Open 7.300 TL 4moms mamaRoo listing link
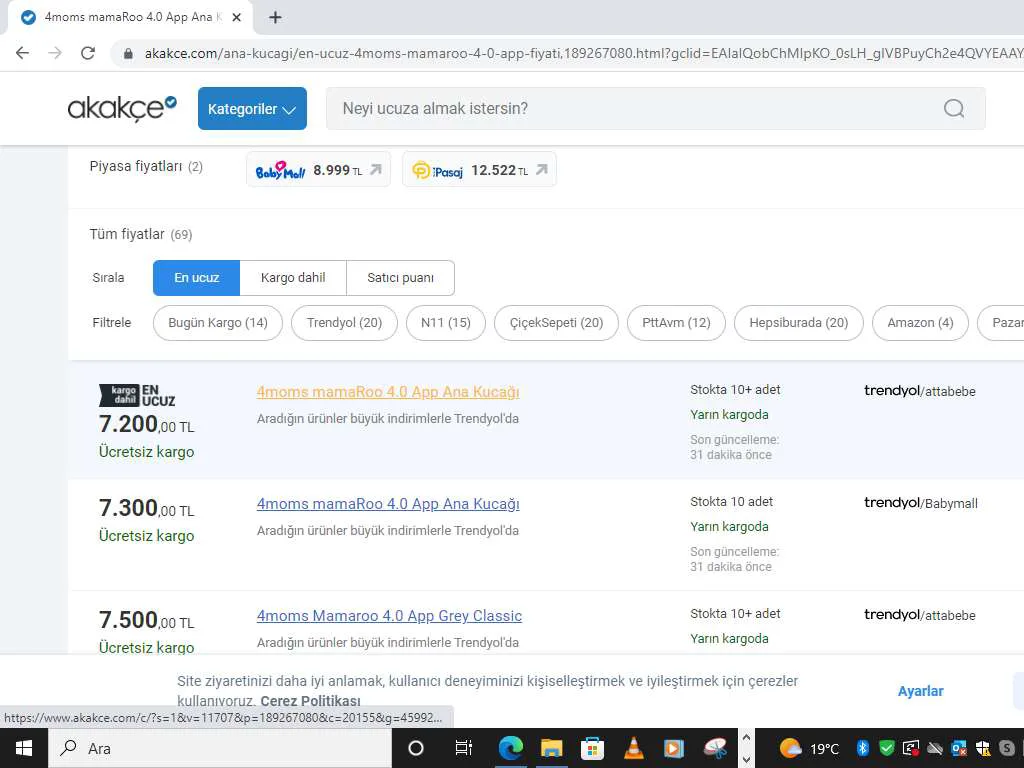The width and height of the screenshot is (1024, 768). click(388, 504)
